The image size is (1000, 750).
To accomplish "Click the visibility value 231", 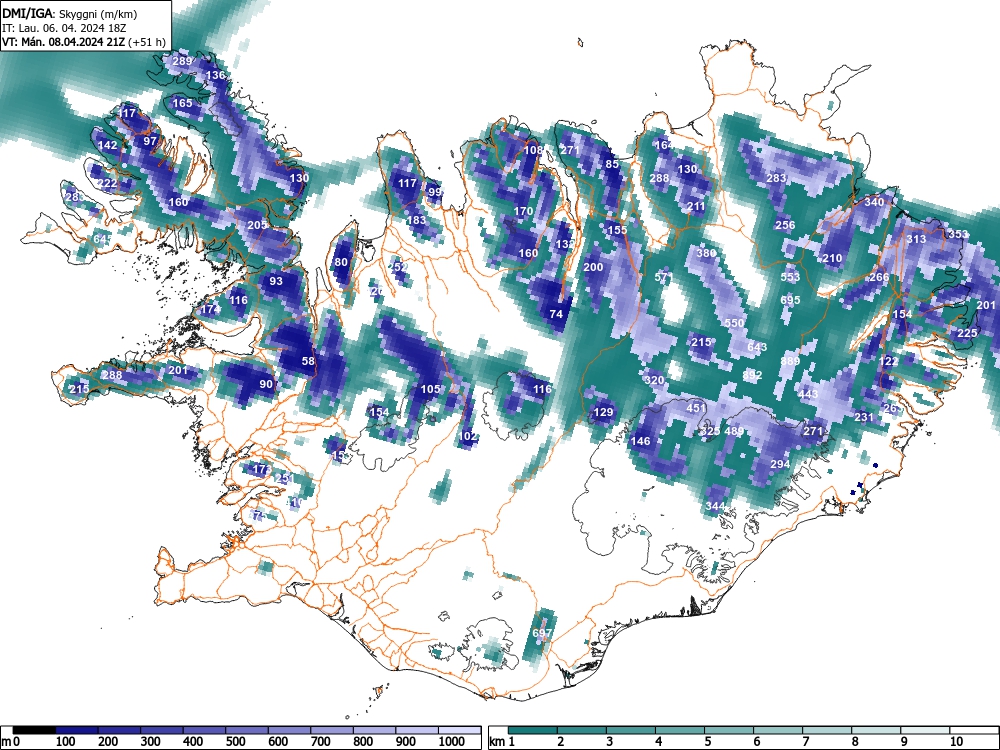I will pos(864,417).
